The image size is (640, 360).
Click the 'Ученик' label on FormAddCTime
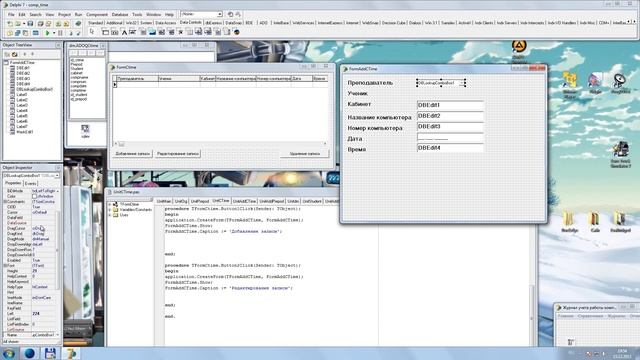pyautogui.click(x=358, y=93)
